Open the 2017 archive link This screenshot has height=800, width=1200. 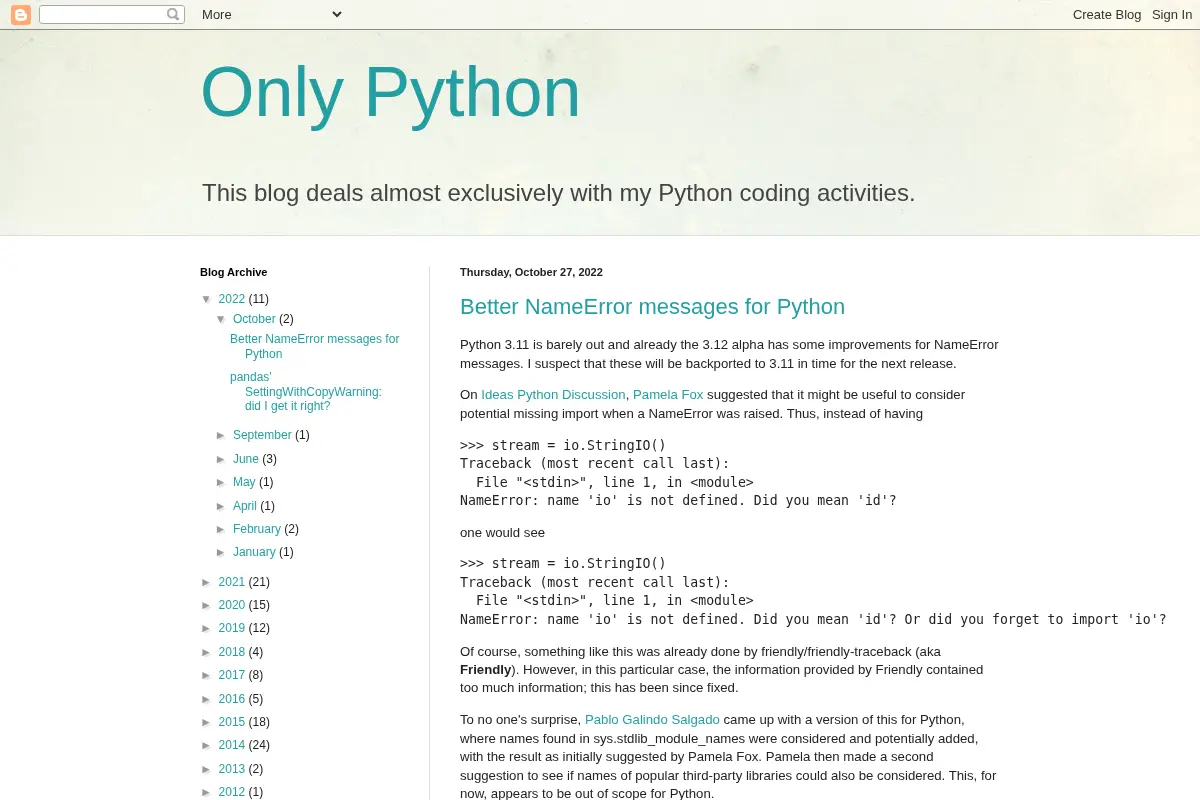(232, 675)
